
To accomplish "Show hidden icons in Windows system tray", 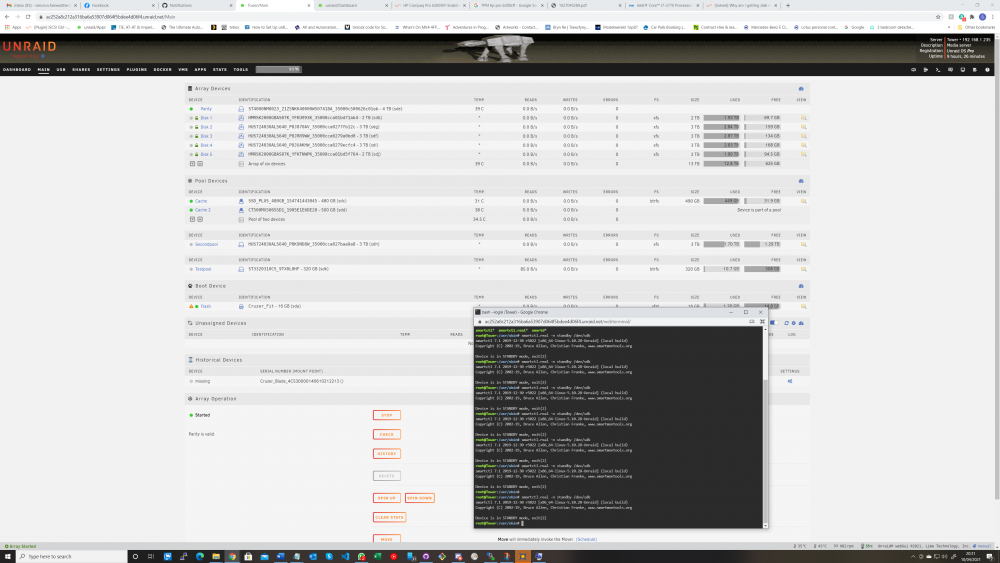I will 913,557.
